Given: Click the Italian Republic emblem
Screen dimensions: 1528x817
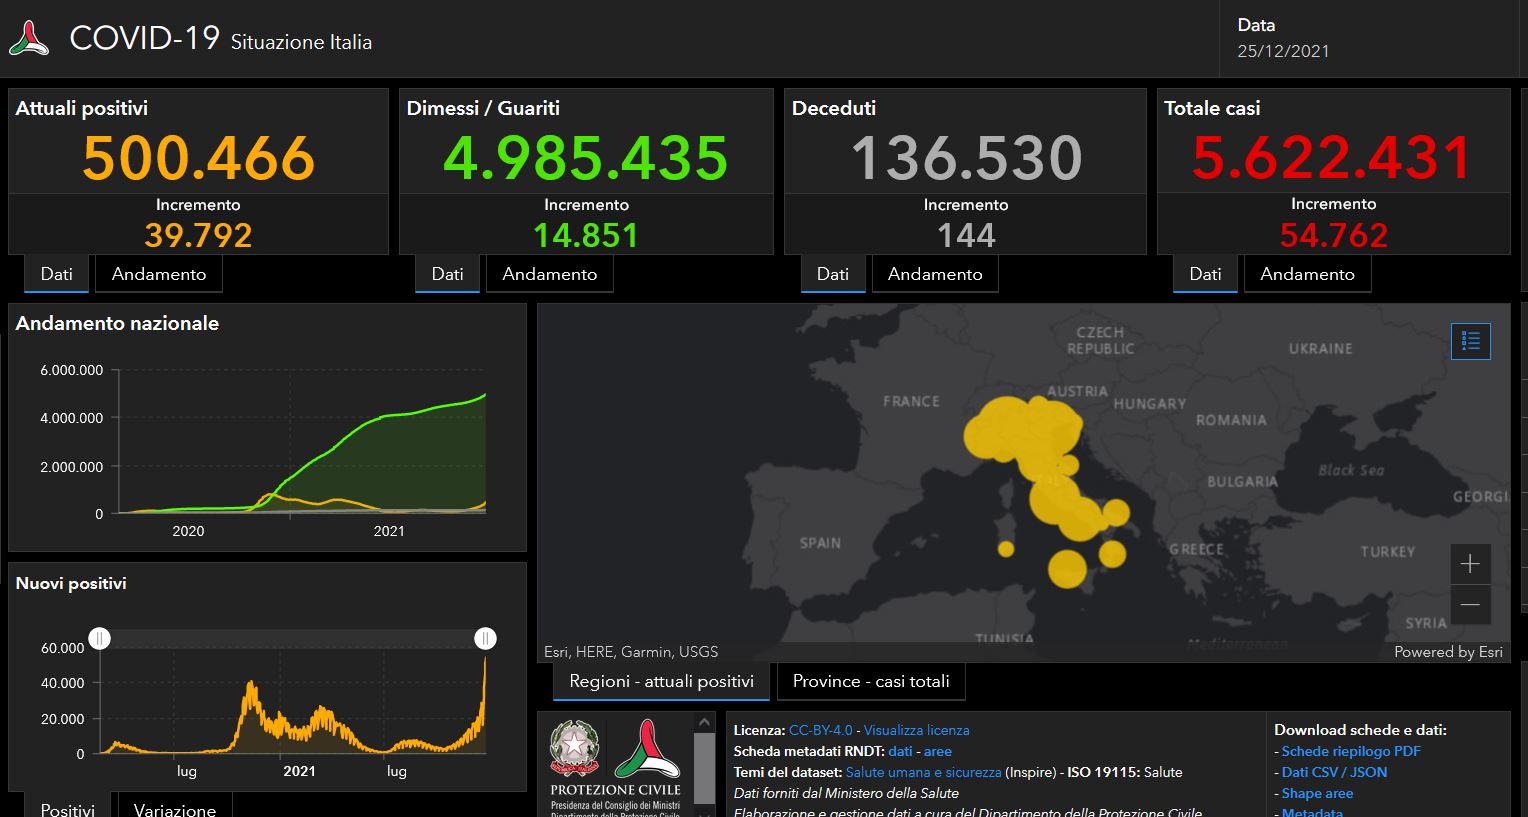Looking at the screenshot, I should coord(575,749).
